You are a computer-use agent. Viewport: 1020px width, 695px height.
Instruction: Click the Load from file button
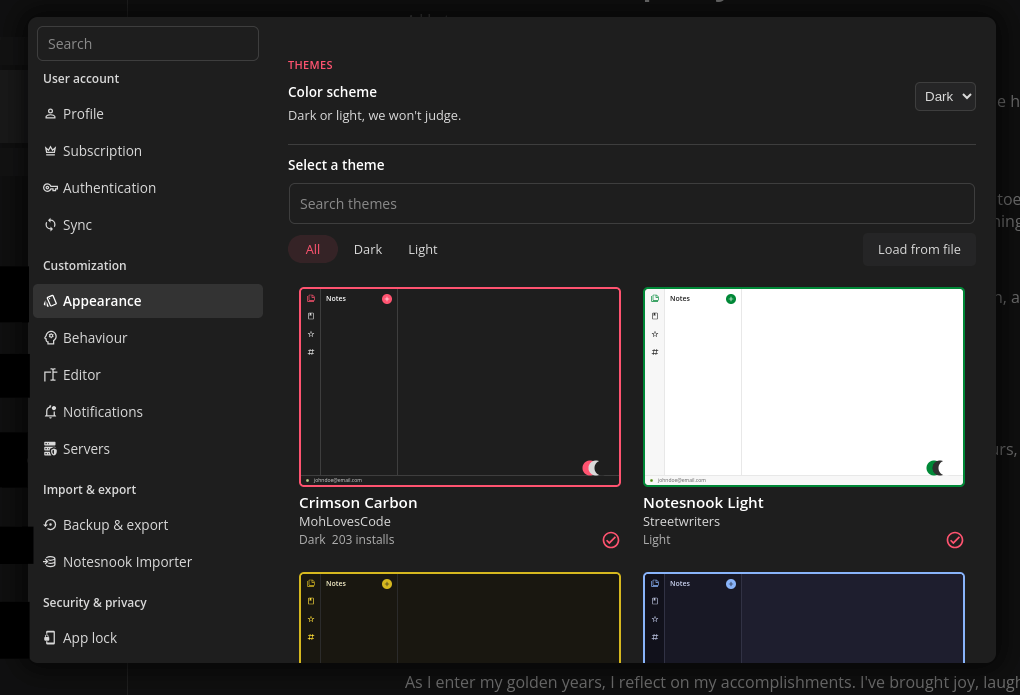tap(919, 249)
